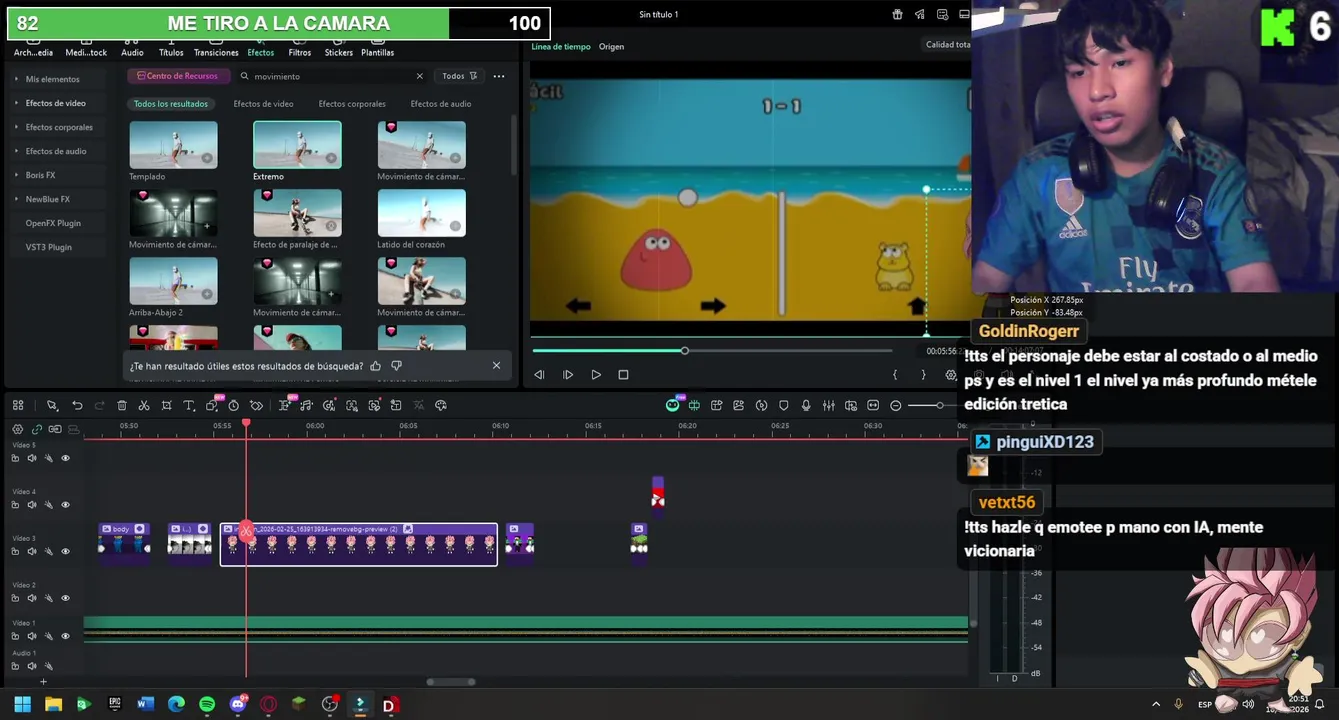The height and width of the screenshot is (720, 1339).
Task: Hide the Video 2 track
Action: [x=66, y=598]
